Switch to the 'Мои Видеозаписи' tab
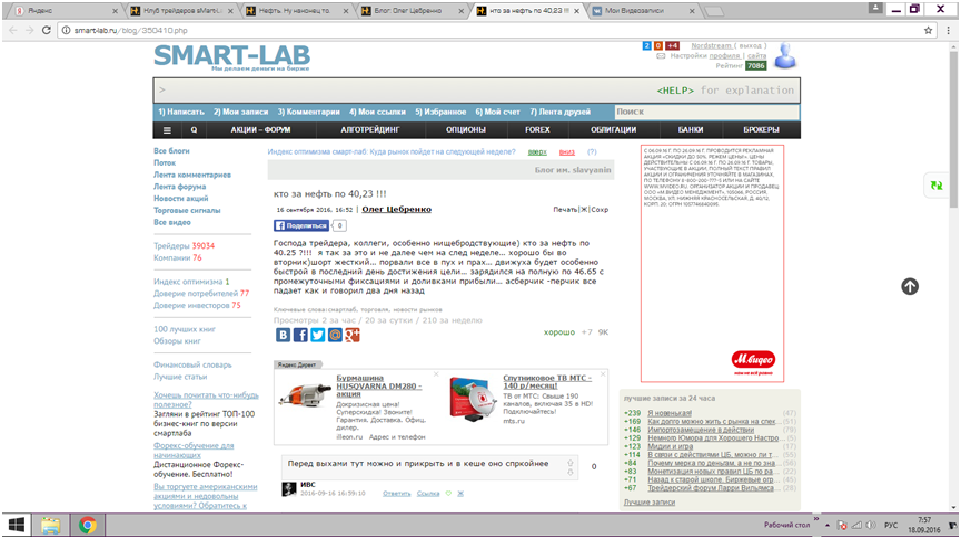Image resolution: width=960 pixels, height=540 pixels. (x=643, y=10)
